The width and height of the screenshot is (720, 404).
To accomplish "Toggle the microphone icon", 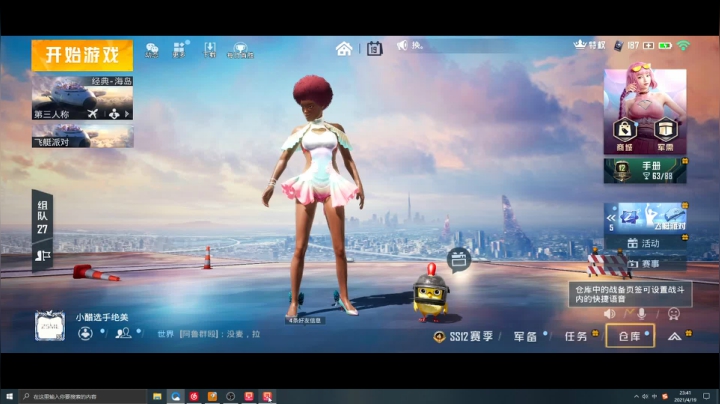I will tap(641, 314).
